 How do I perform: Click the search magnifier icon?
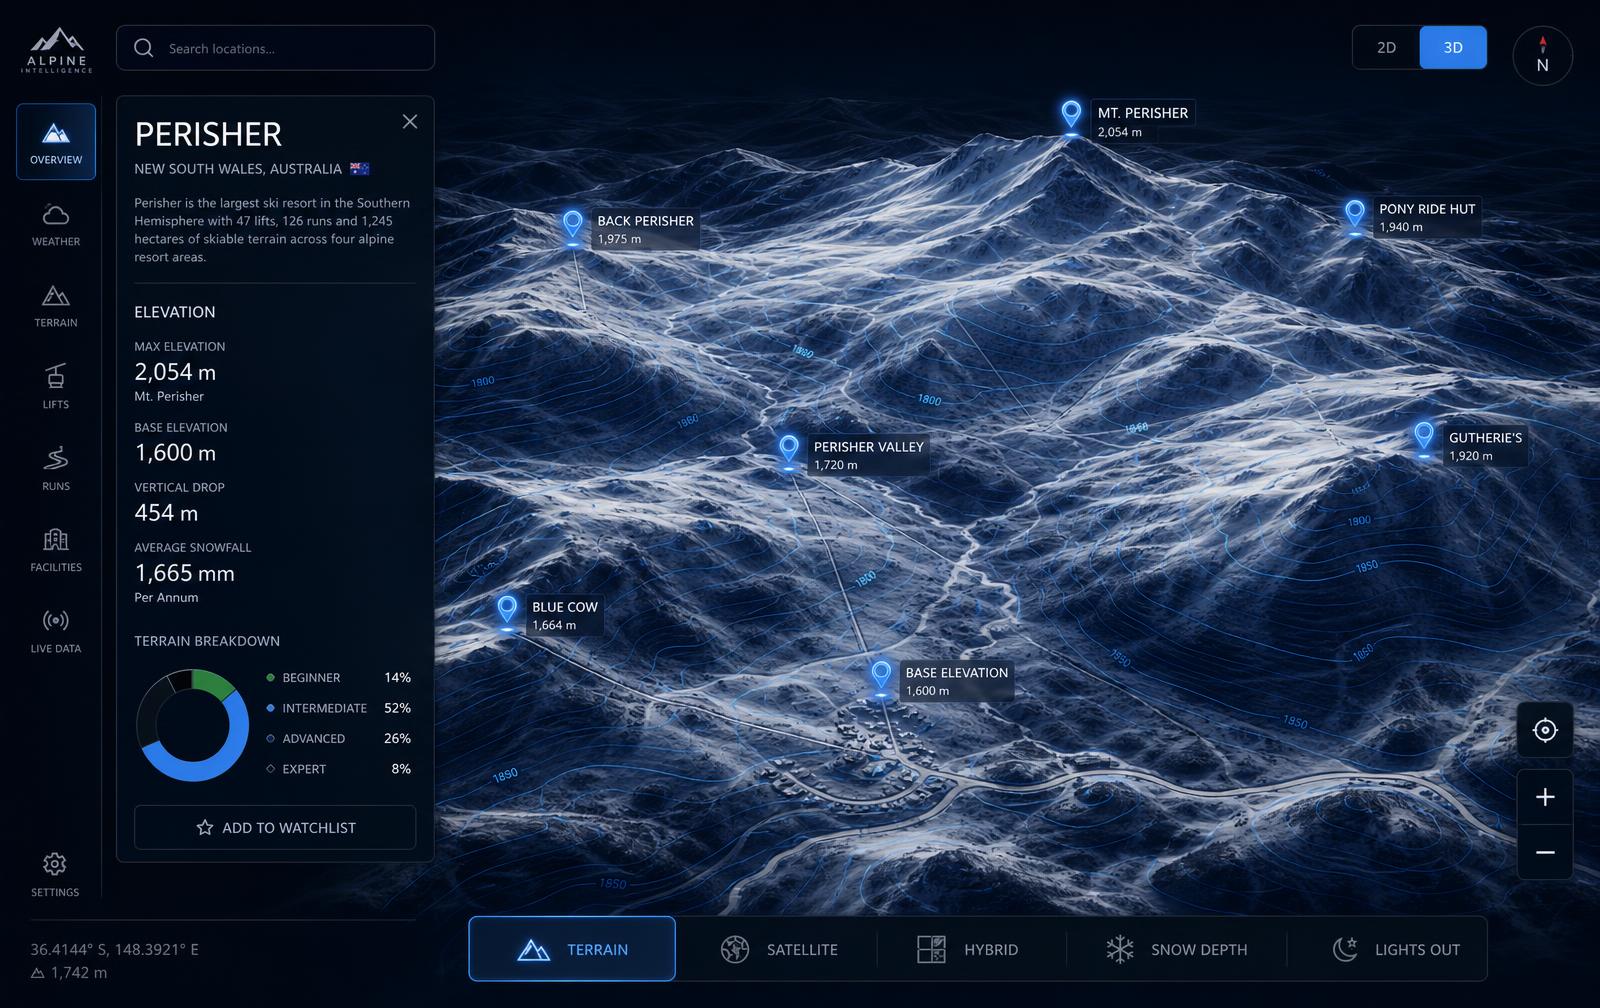coord(144,48)
